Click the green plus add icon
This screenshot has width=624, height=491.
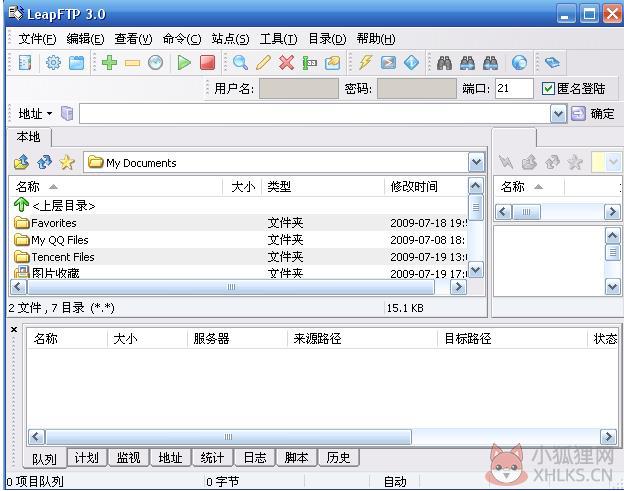pyautogui.click(x=109, y=63)
